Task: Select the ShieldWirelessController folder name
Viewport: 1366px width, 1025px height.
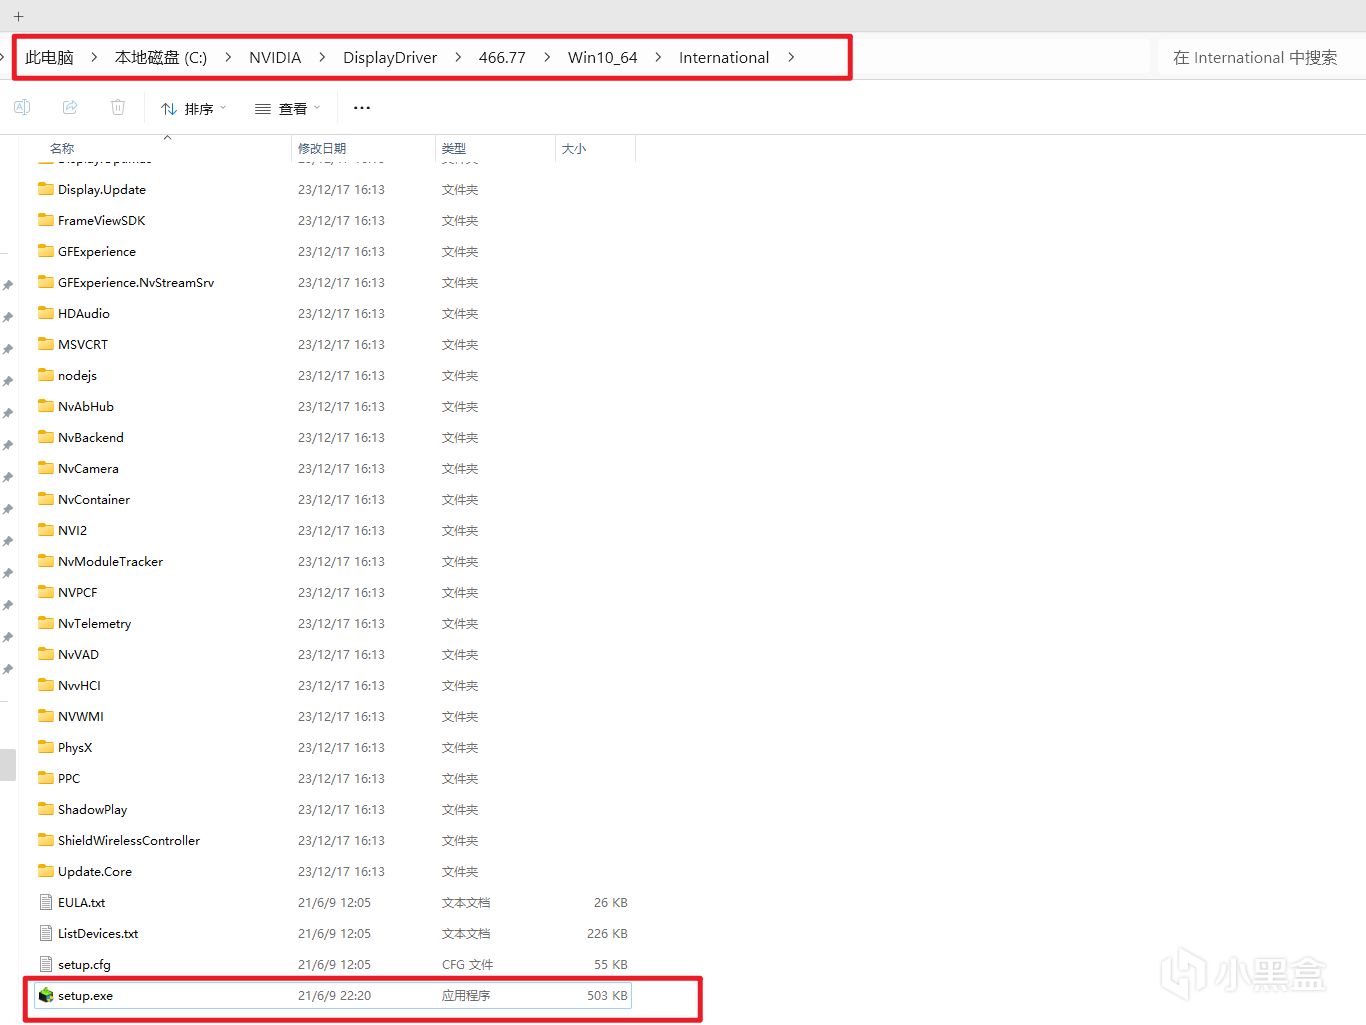Action: click(129, 840)
